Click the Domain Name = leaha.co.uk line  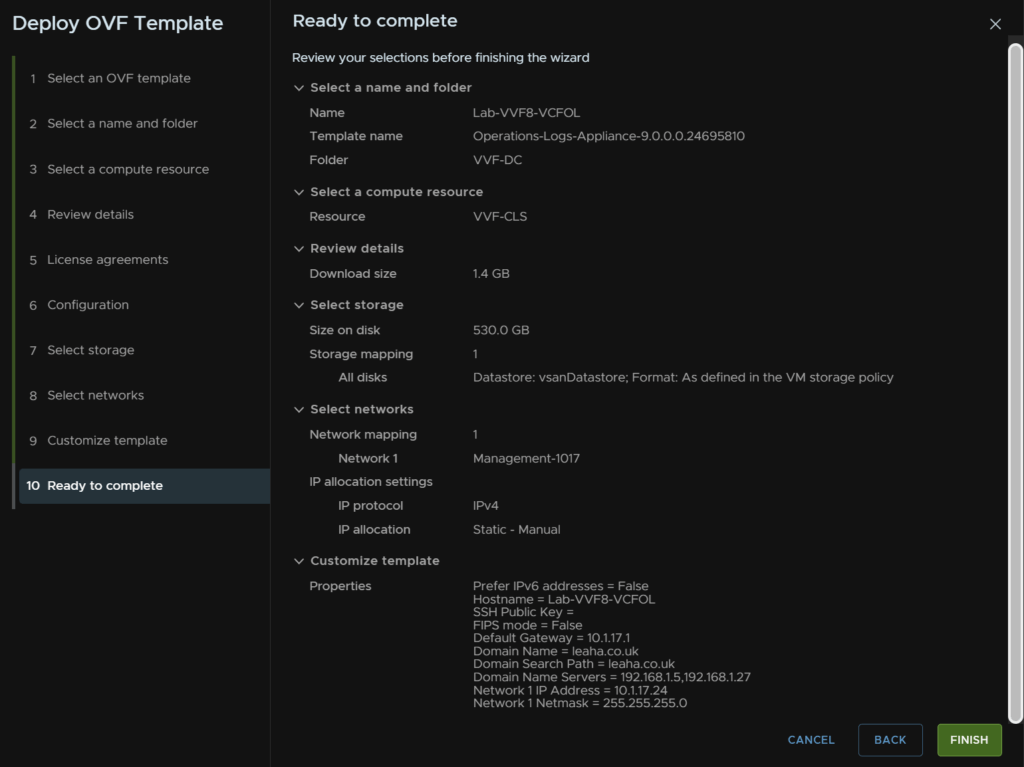click(556, 651)
